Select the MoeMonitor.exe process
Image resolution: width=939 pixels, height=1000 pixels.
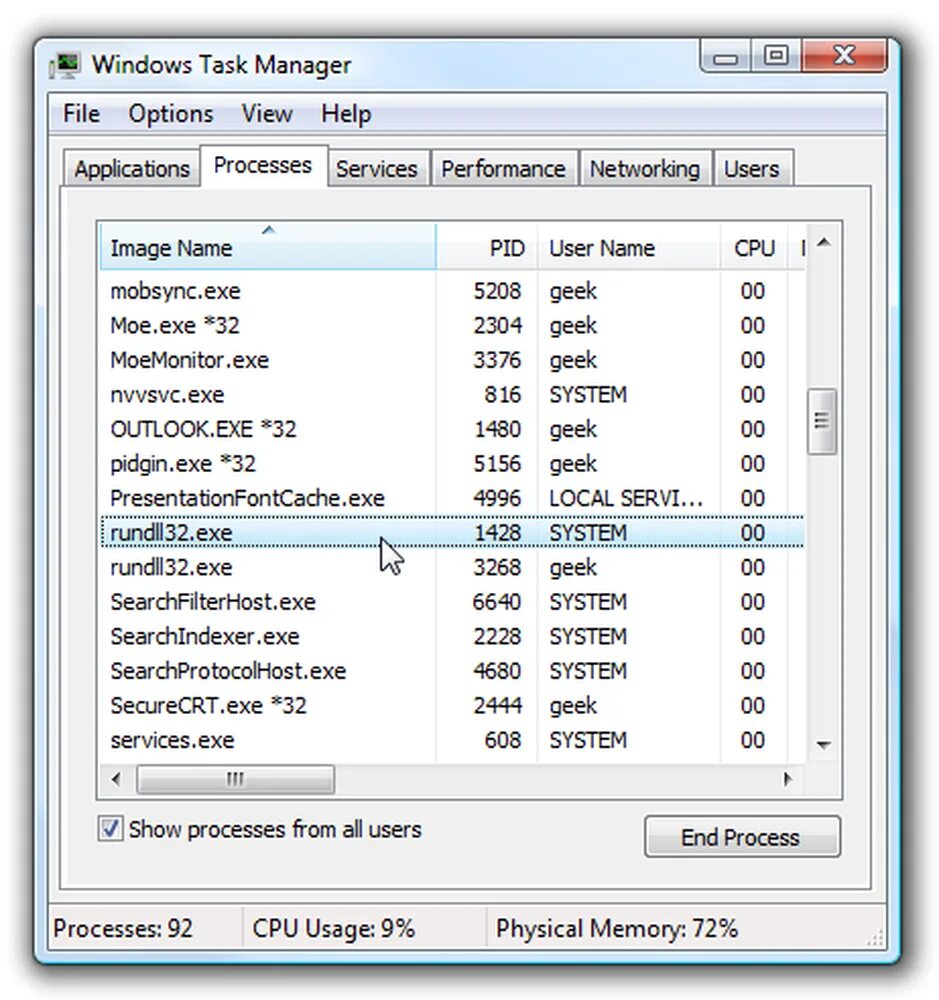point(452,360)
